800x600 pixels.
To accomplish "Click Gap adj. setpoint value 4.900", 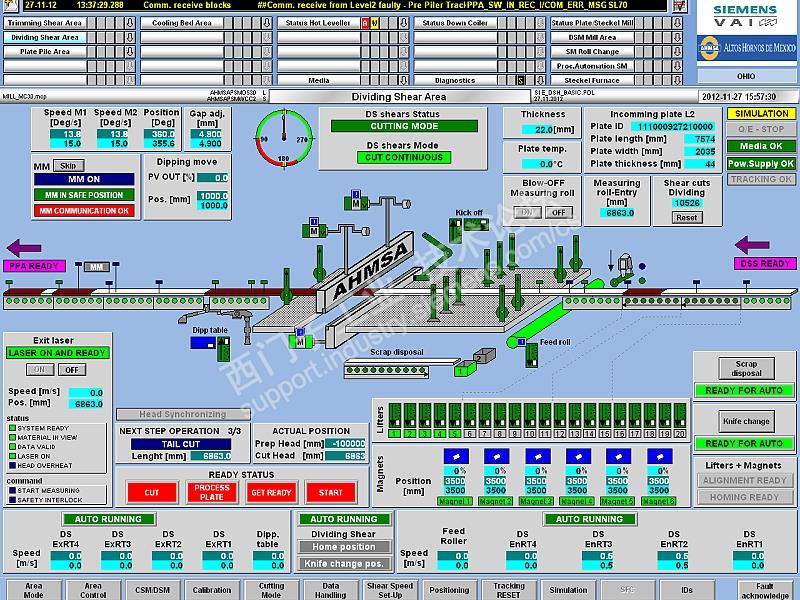I will tap(206, 134).
